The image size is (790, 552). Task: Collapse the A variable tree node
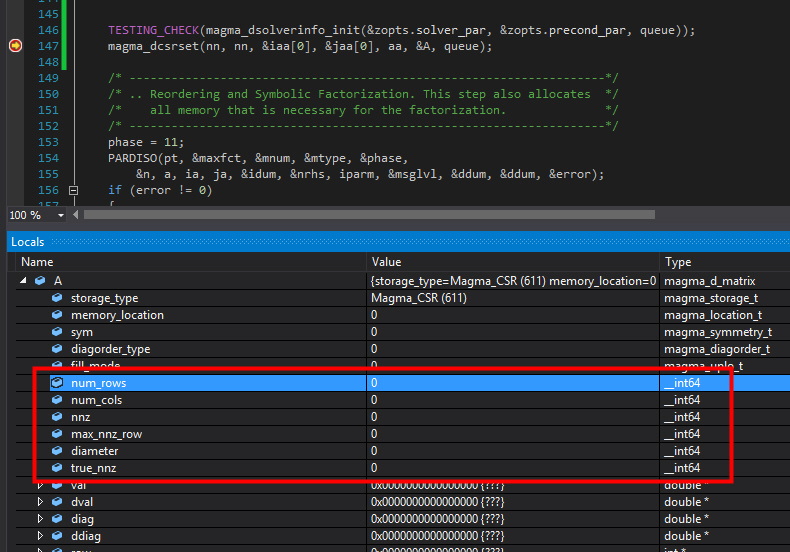pyautogui.click(x=24, y=281)
